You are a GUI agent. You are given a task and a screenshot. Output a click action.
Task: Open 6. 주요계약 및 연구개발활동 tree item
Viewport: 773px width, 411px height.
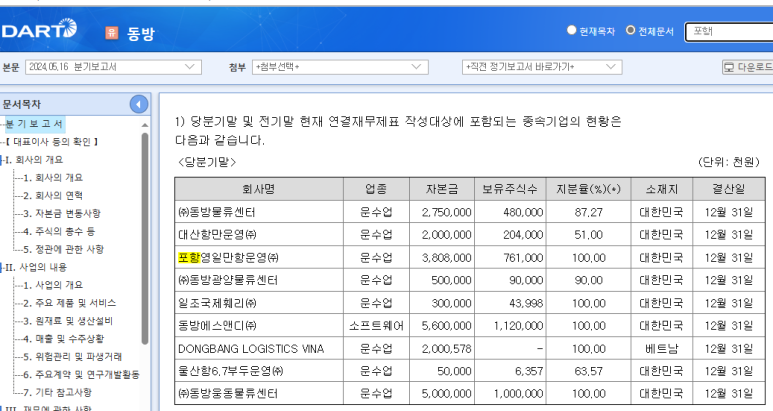click(x=81, y=375)
